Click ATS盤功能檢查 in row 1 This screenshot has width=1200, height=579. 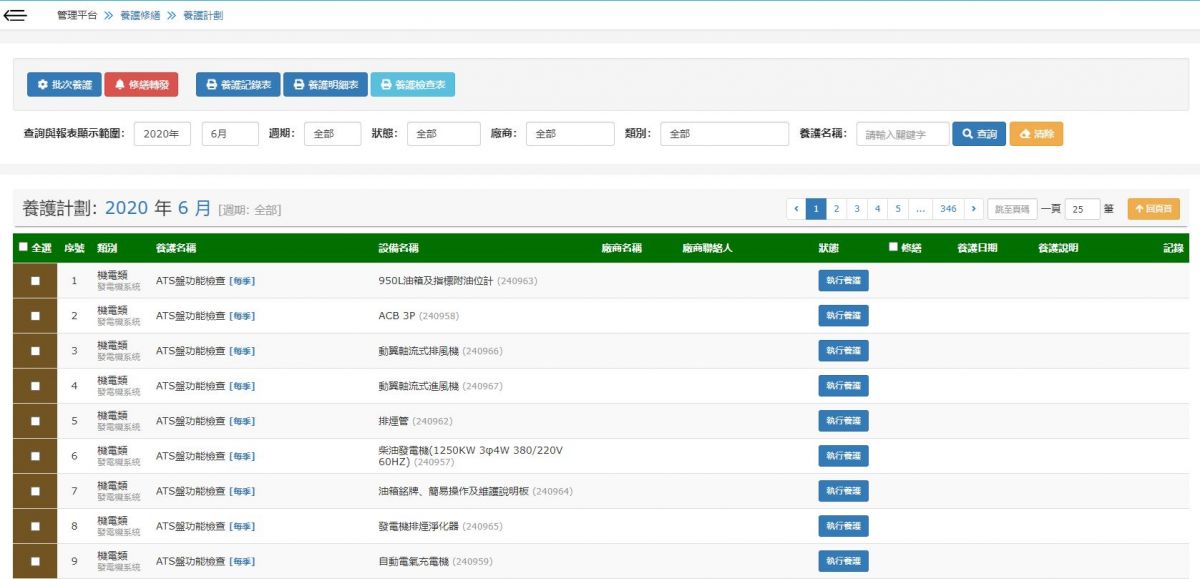click(x=191, y=281)
